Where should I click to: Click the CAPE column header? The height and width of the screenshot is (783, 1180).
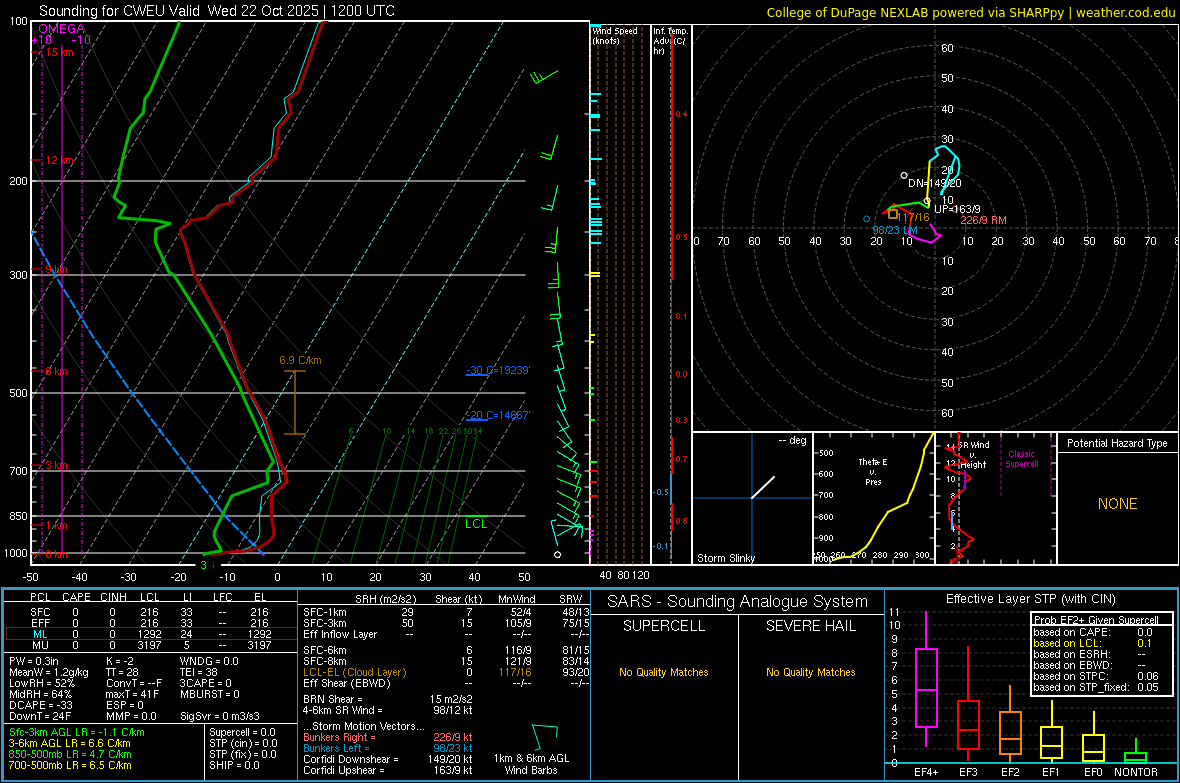[76, 597]
